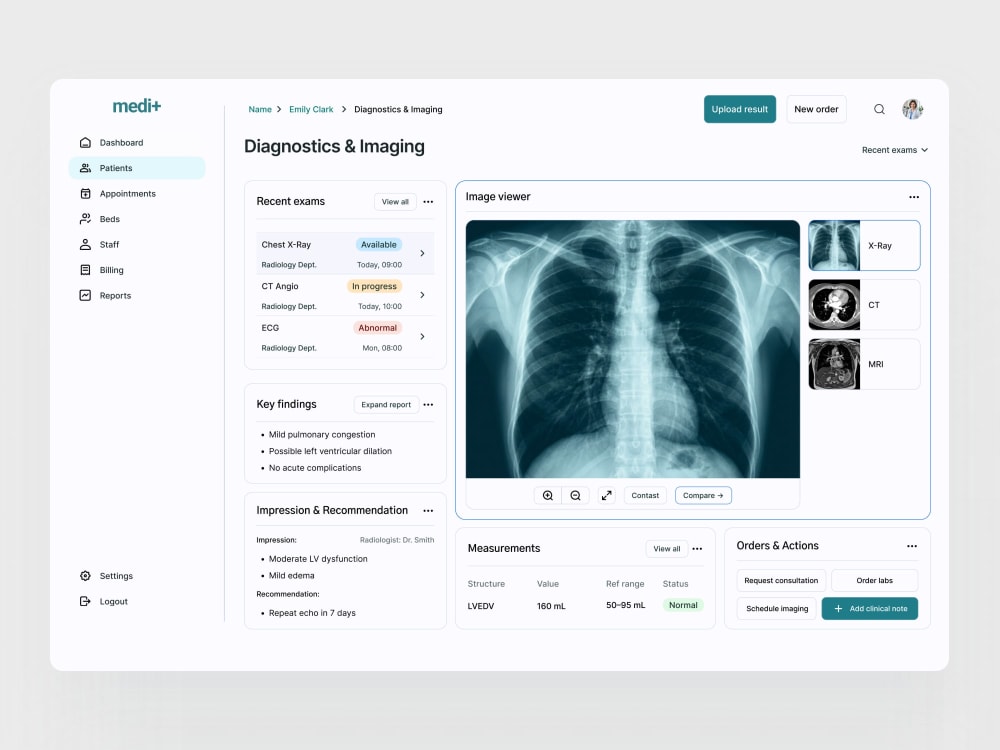Image resolution: width=1000 pixels, height=750 pixels.
Task: Click the LVEDV structure cell
Action: (x=481, y=606)
